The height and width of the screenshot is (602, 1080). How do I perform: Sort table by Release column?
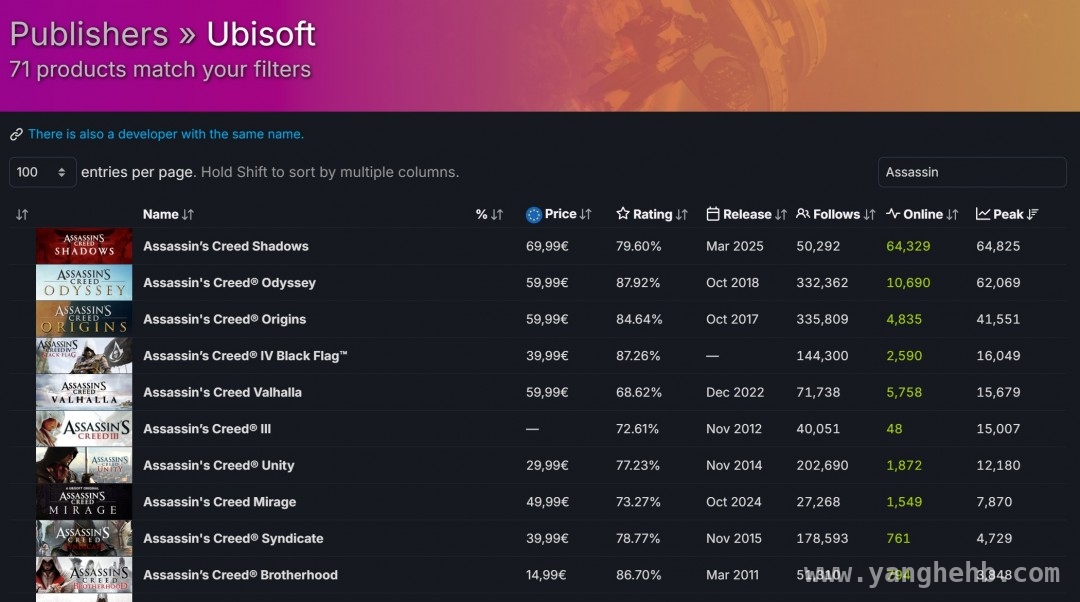coord(746,214)
